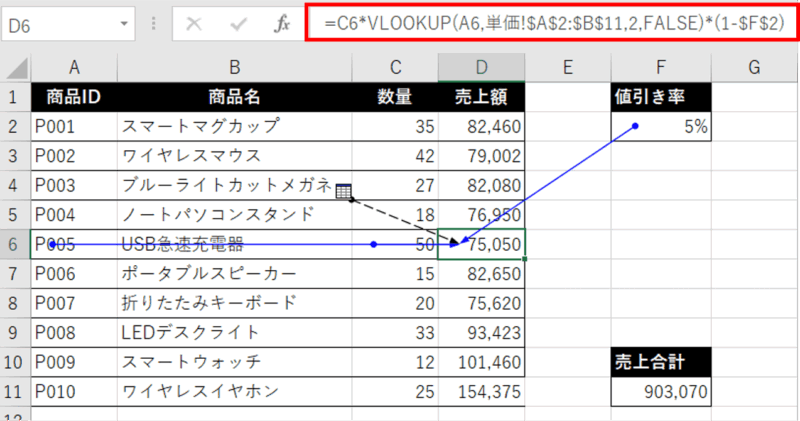This screenshot has height=421, width=800.
Task: Select column A header
Action: pos(73,68)
